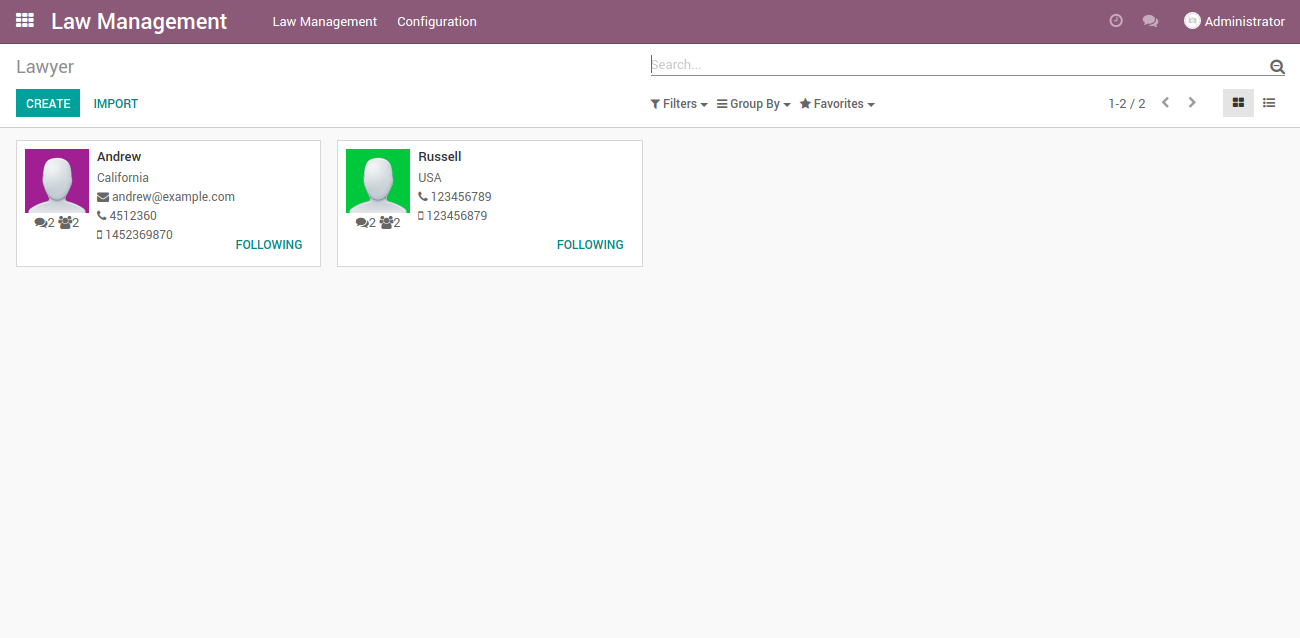
Task: Click phone number 123456789
Action: (461, 197)
